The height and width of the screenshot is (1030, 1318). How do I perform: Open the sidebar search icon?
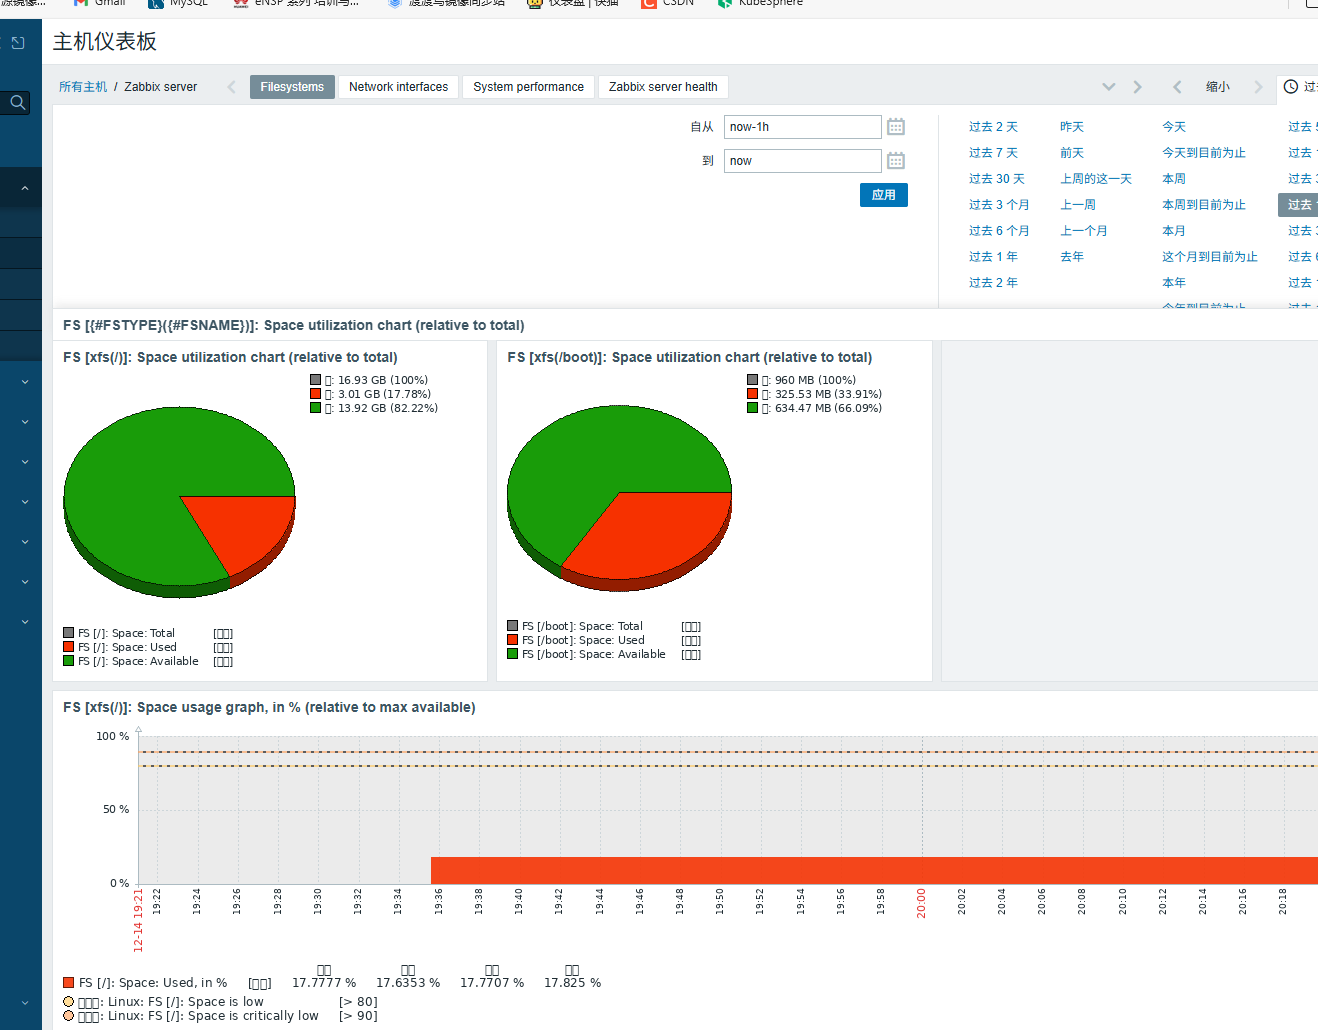coord(17,102)
